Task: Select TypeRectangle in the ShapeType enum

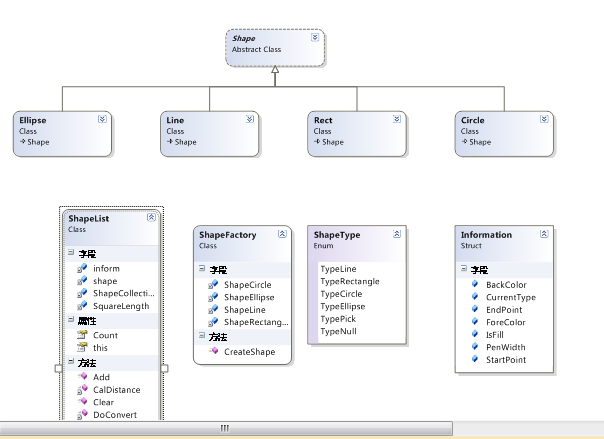Action: [x=349, y=281]
